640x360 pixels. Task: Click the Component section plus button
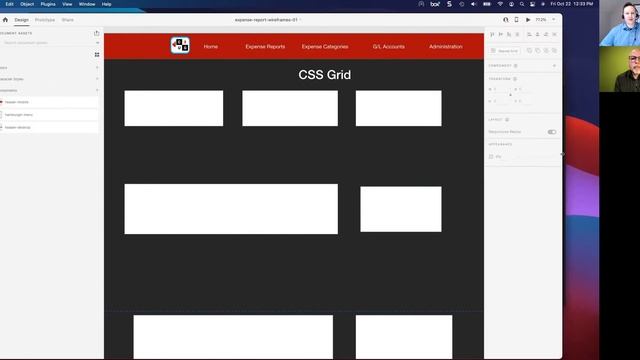tap(554, 66)
